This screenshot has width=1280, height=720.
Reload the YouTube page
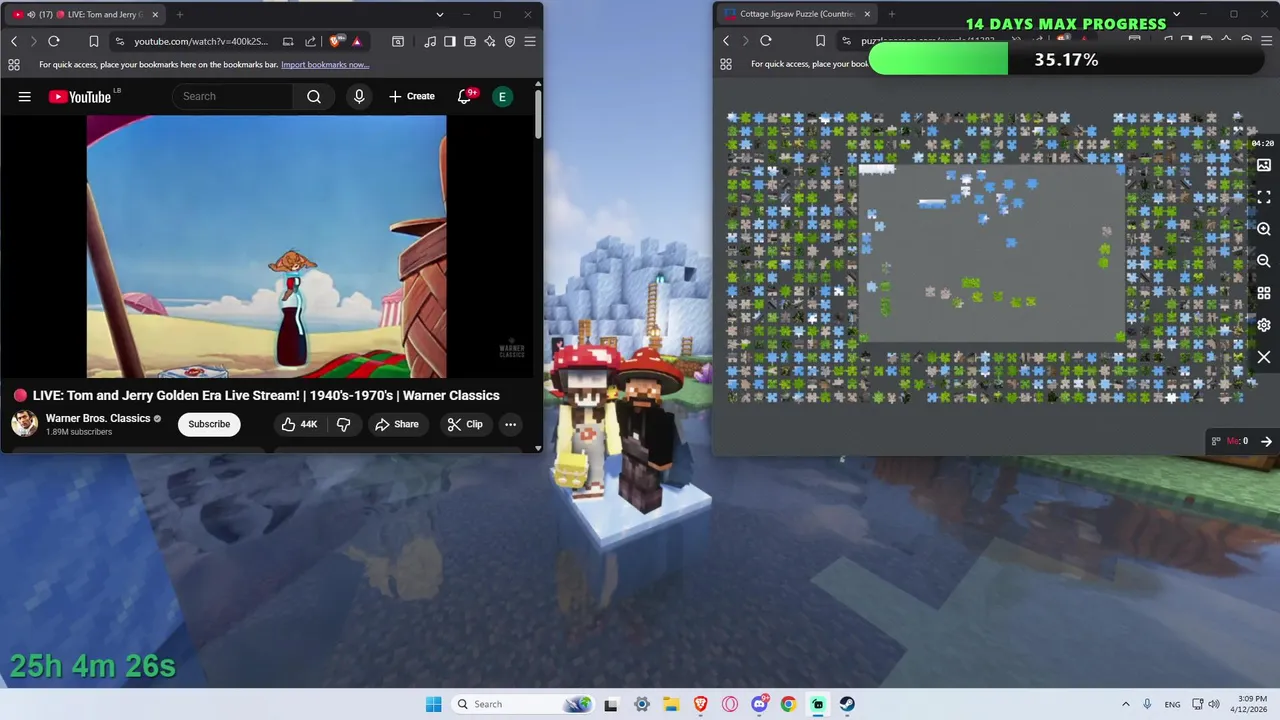point(54,41)
